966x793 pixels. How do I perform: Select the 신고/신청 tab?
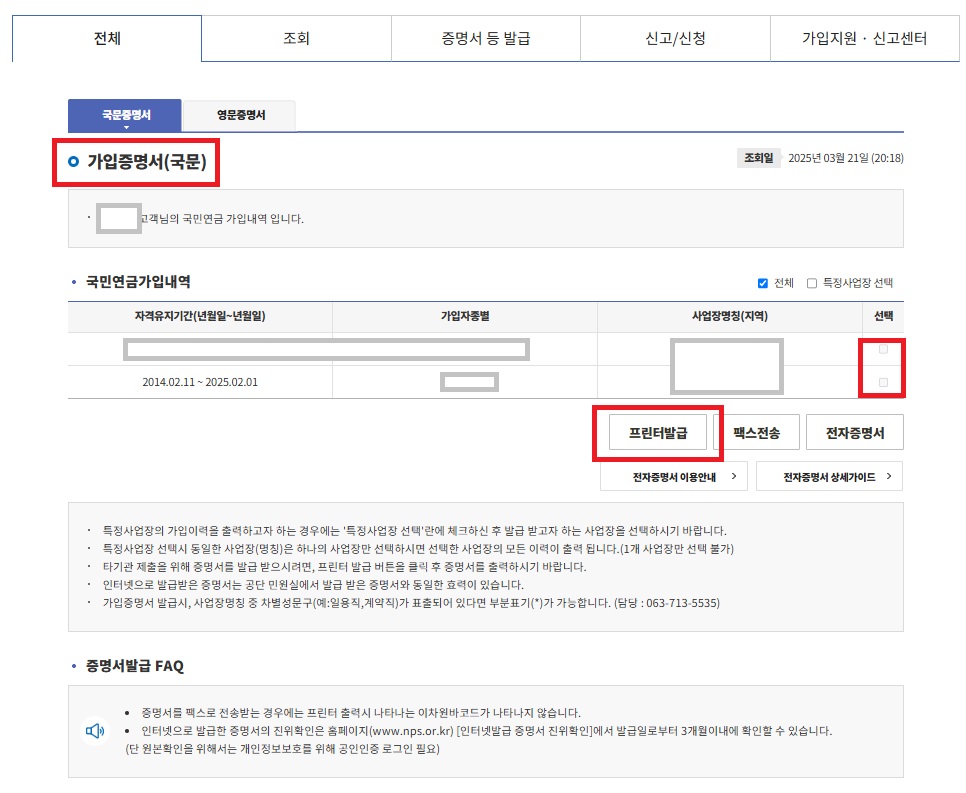tap(674, 38)
